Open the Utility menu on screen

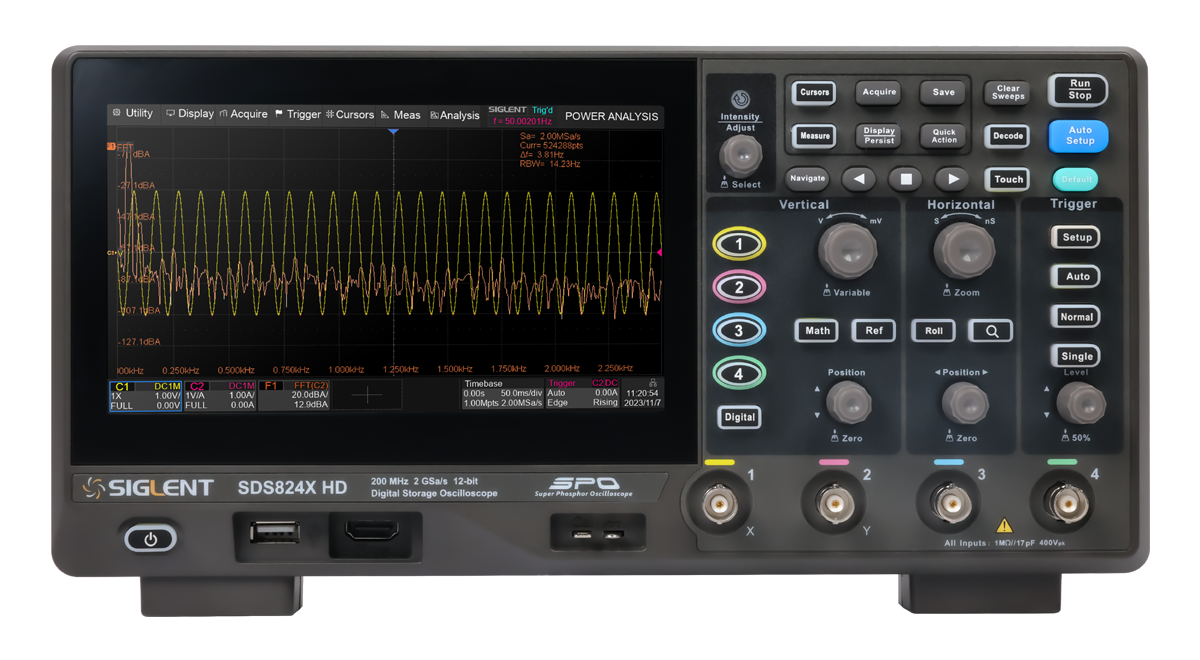(x=133, y=114)
